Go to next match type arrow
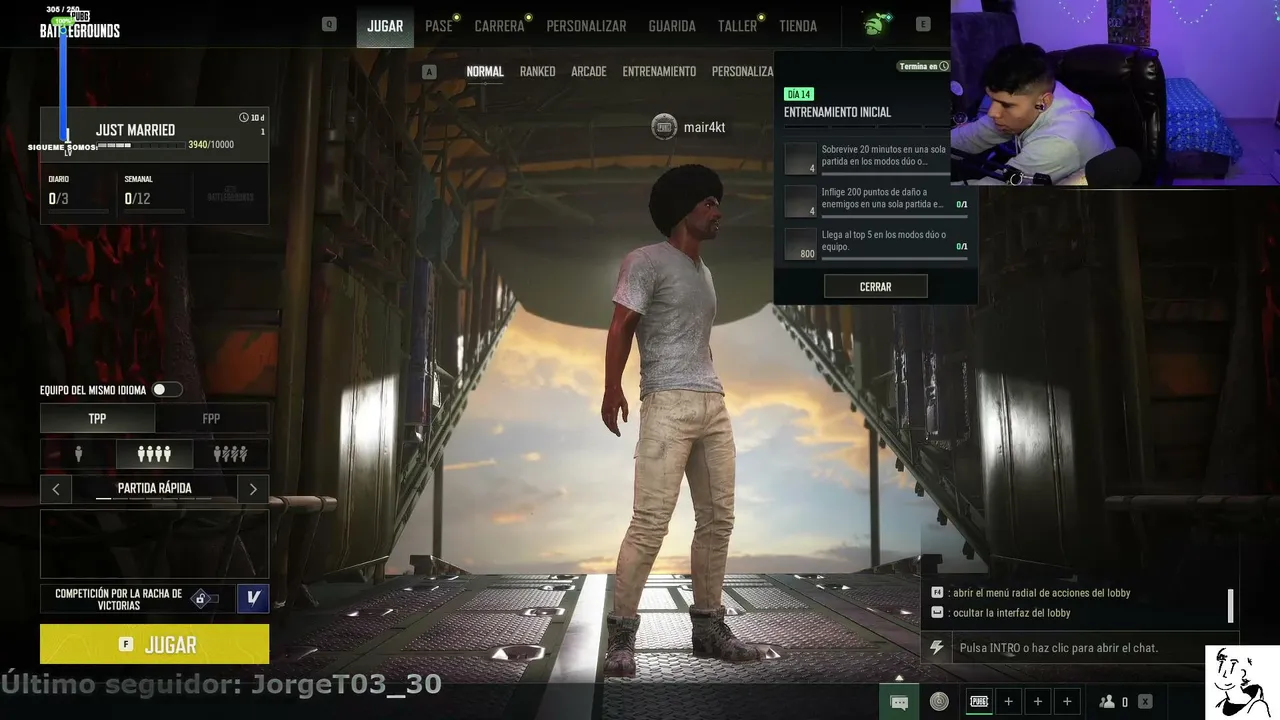Screen dimensions: 1280x720 coord(253,489)
